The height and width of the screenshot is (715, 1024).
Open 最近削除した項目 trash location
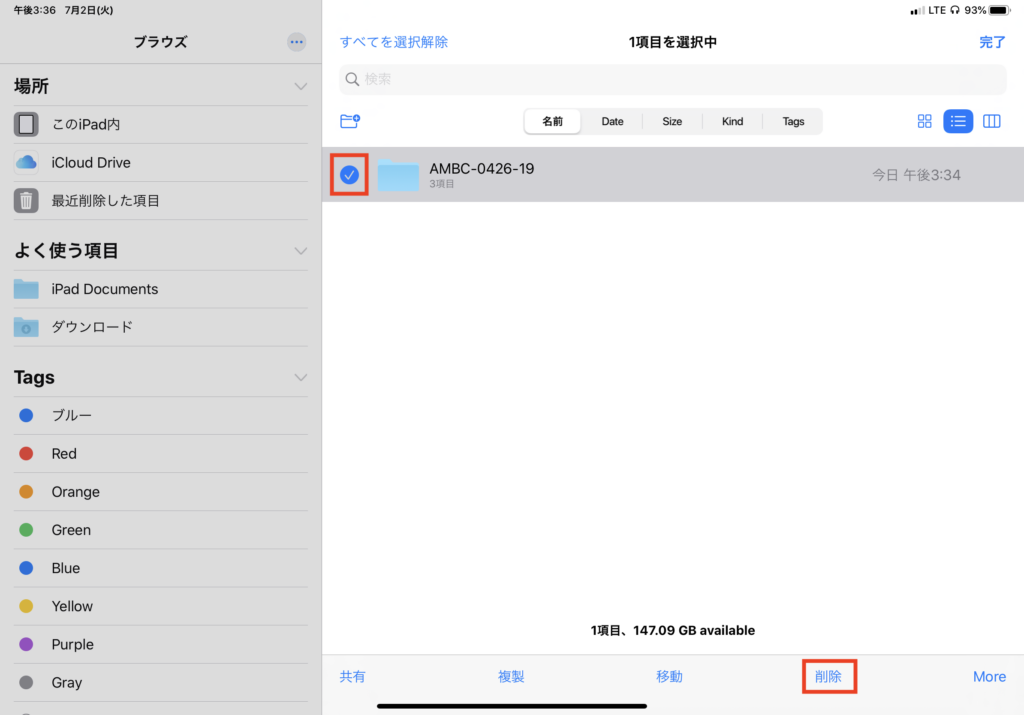(x=161, y=200)
